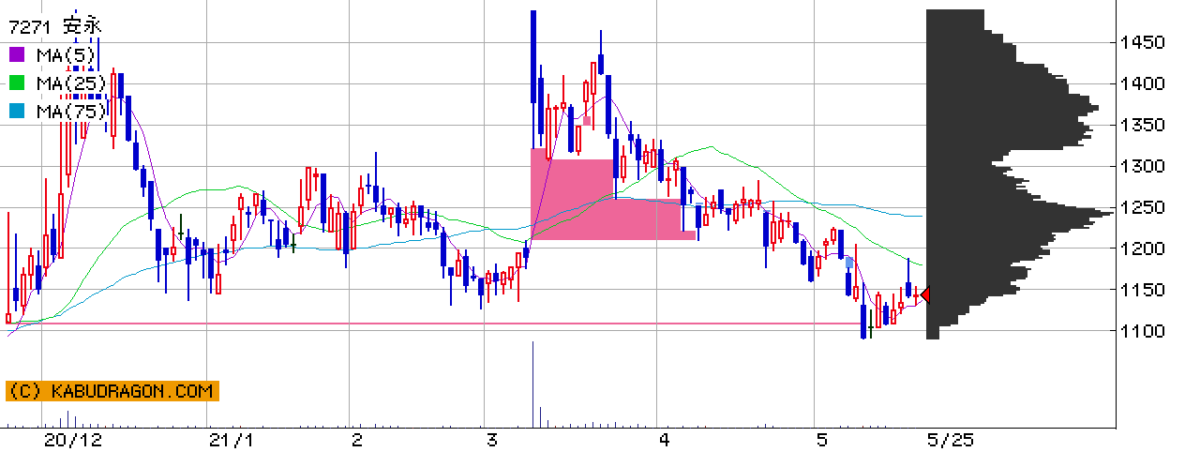Click the "2" month axis label
Screen dimensions: 1200x452
click(358, 440)
